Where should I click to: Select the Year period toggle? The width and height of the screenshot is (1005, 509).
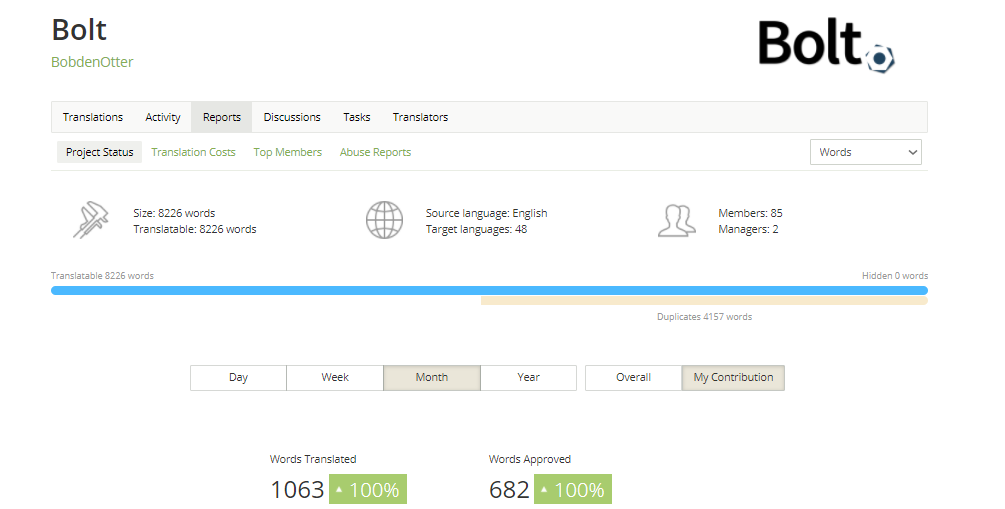tap(528, 378)
